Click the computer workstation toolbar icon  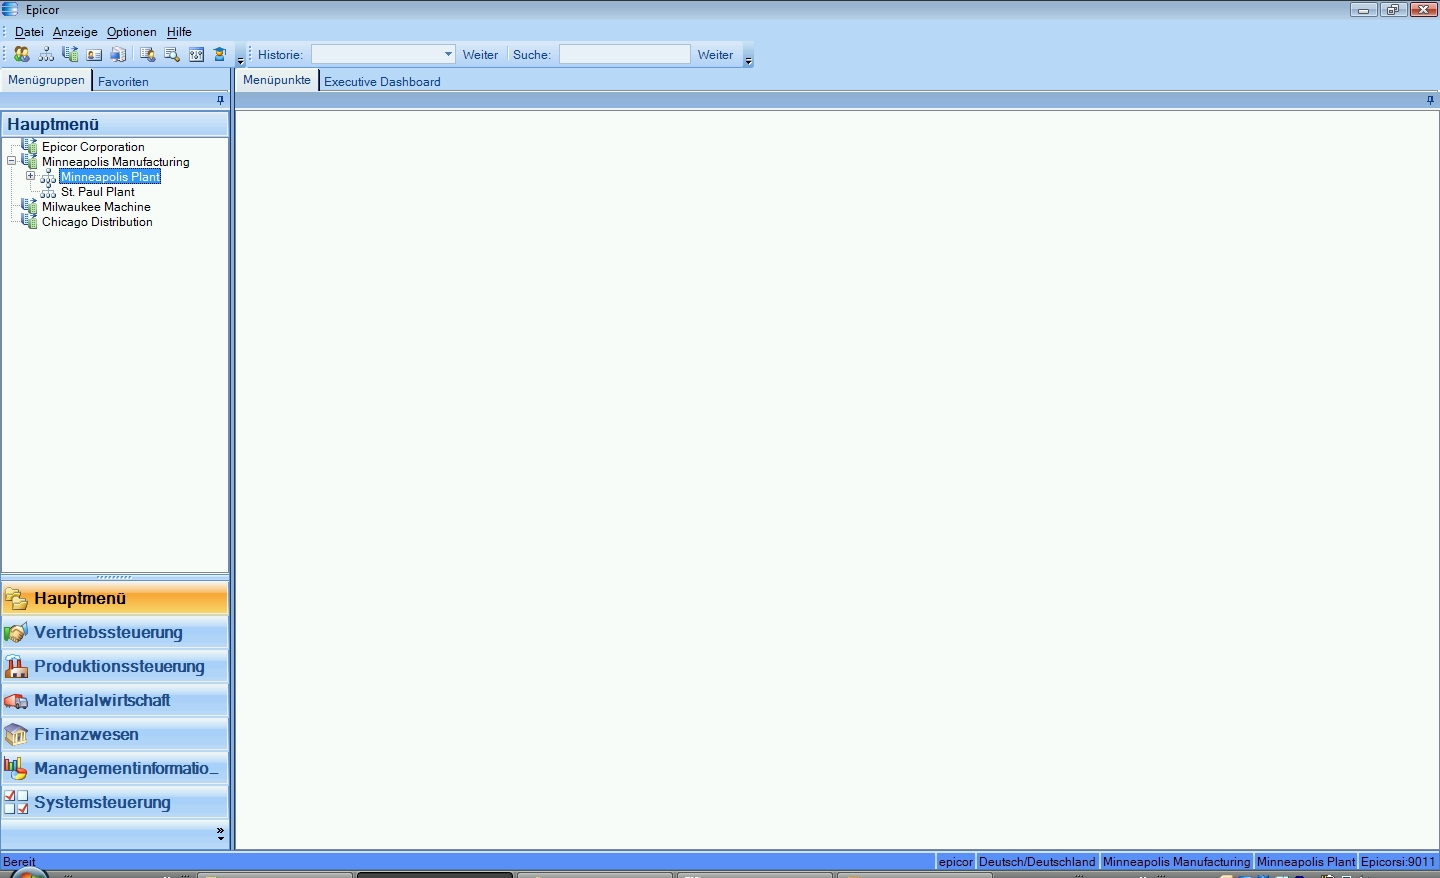pyautogui.click(x=118, y=55)
